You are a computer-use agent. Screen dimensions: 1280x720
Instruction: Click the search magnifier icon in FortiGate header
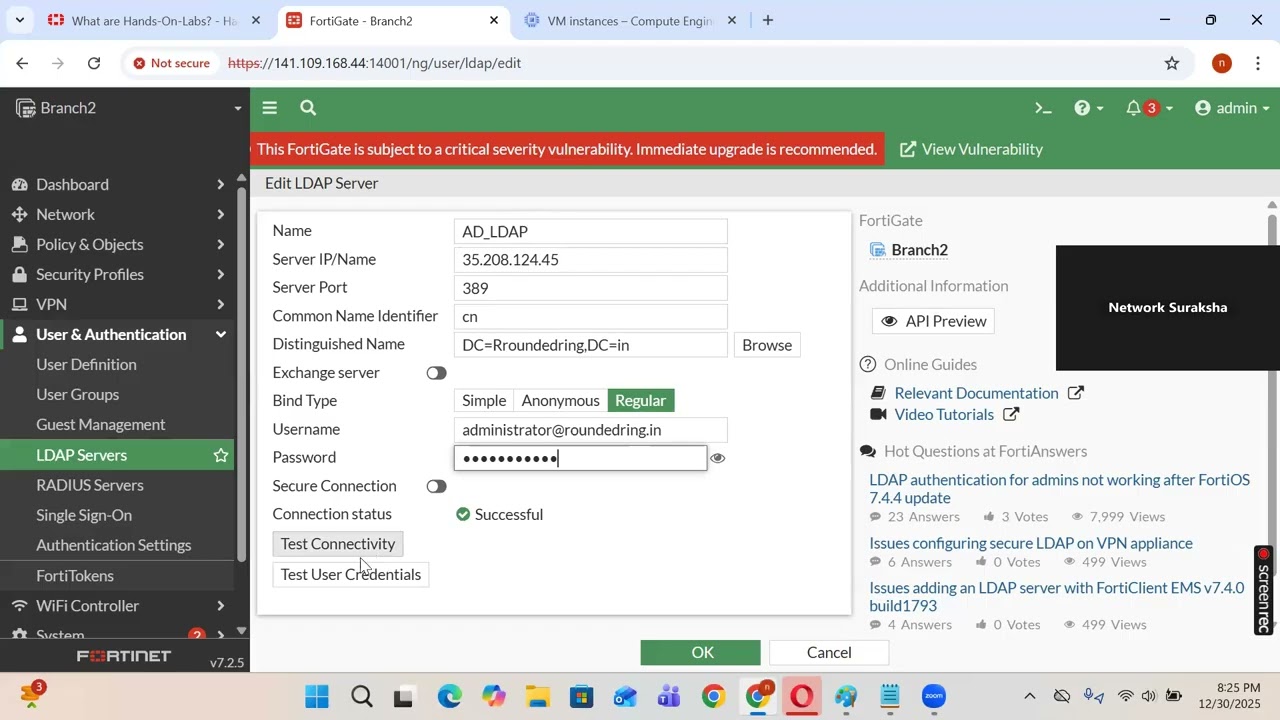point(308,108)
